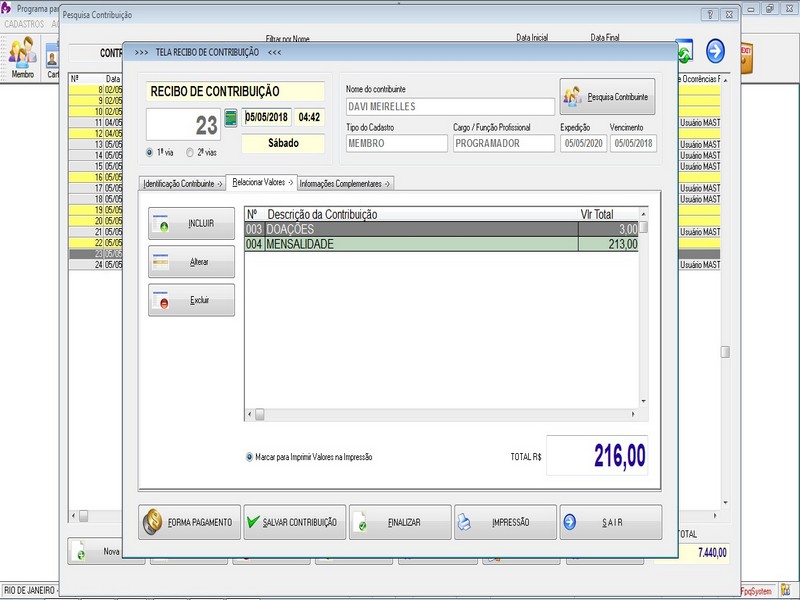Click the Vencimento date field
Image resolution: width=800 pixels, height=600 pixels.
(x=633, y=143)
